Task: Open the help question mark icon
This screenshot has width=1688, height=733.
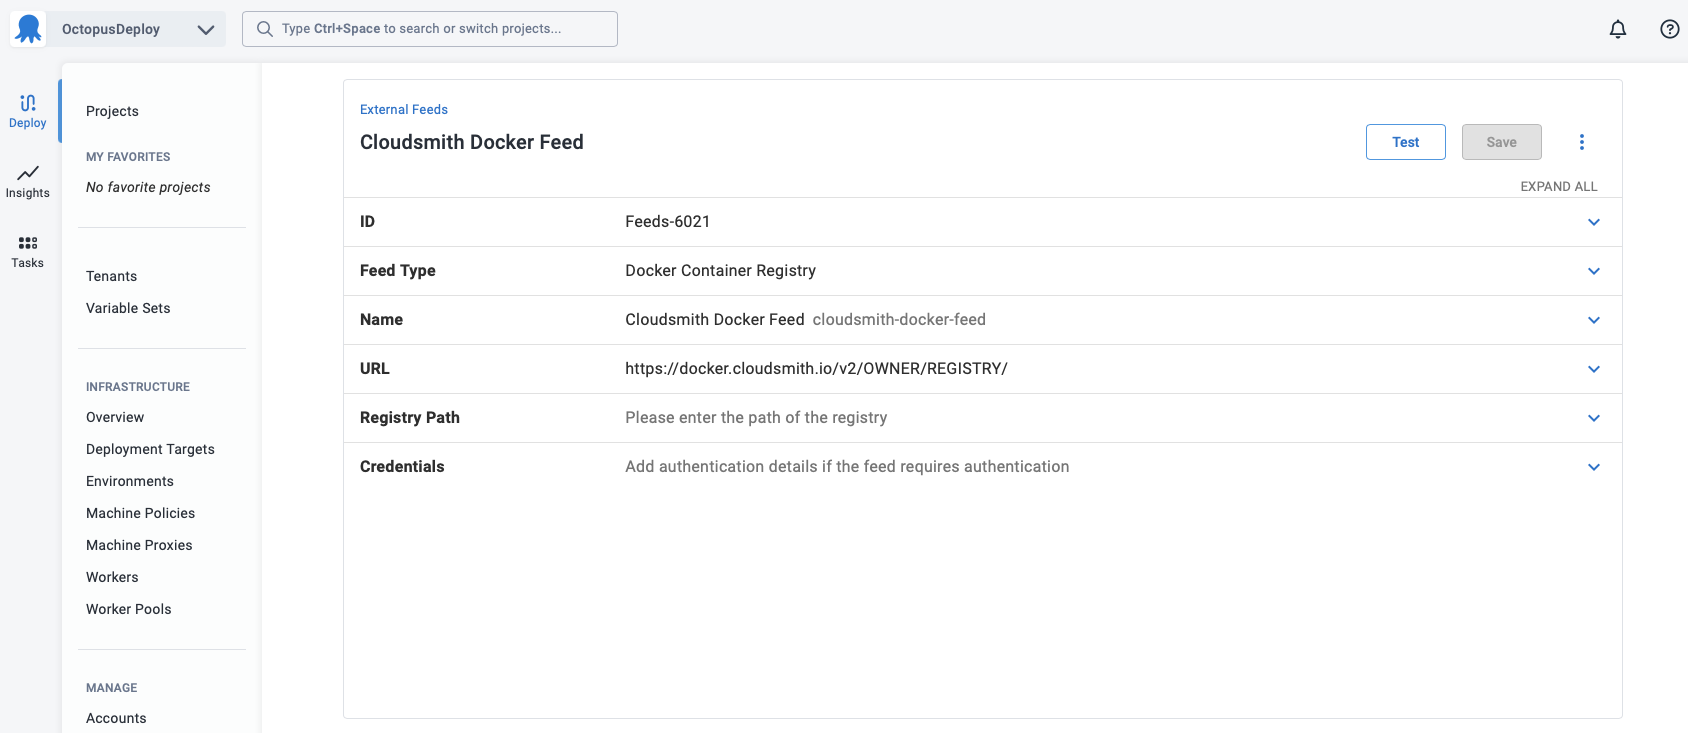Action: tap(1670, 29)
